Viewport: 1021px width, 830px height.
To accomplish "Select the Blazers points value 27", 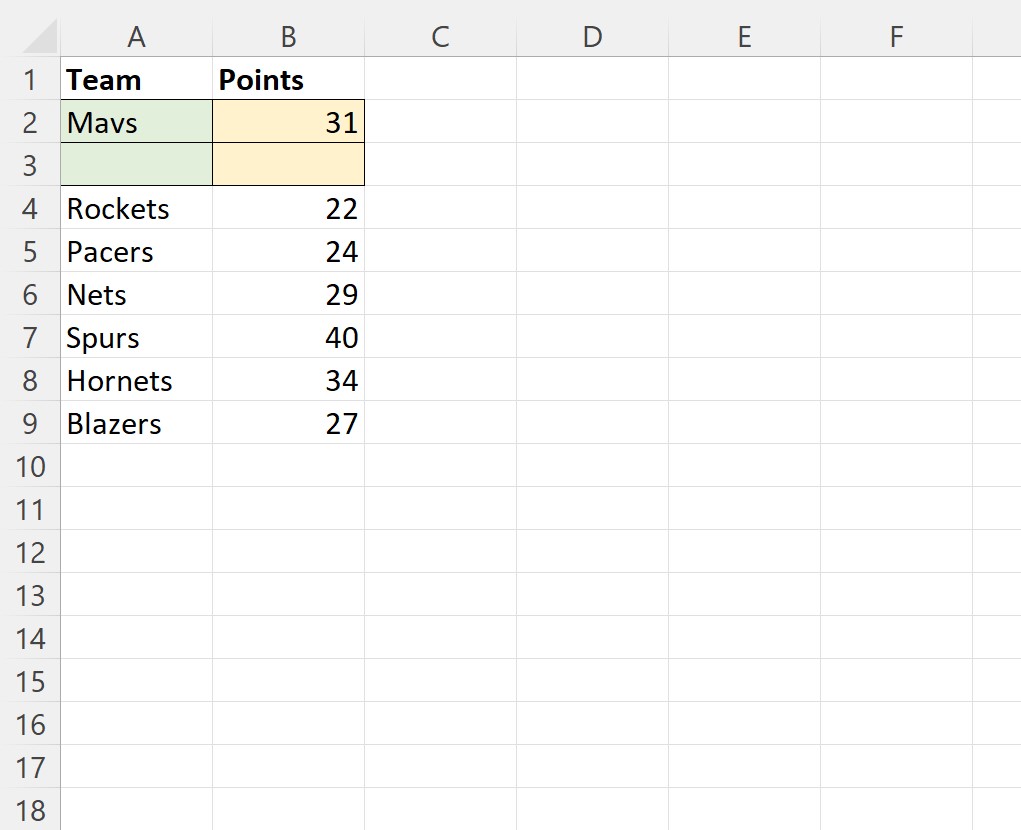I will [288, 423].
